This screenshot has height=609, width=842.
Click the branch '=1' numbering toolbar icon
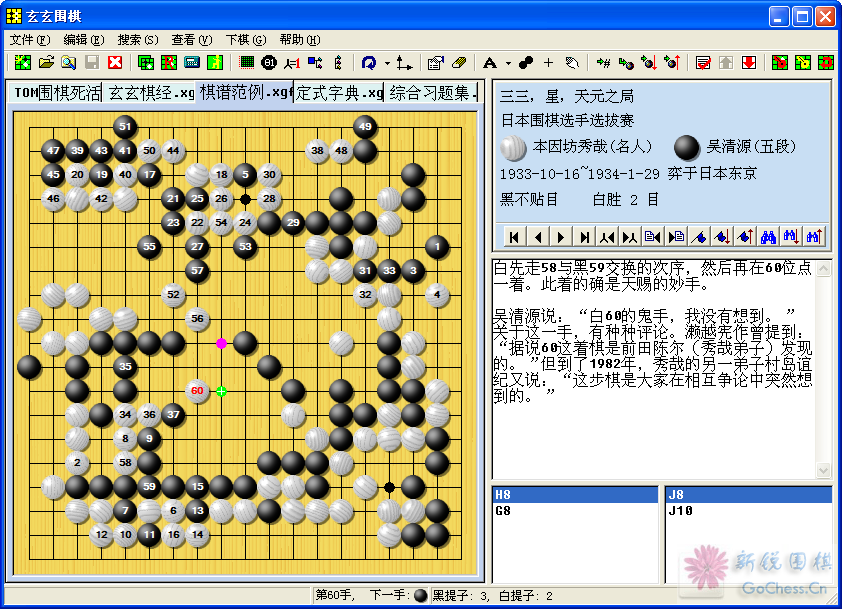[x=292, y=62]
